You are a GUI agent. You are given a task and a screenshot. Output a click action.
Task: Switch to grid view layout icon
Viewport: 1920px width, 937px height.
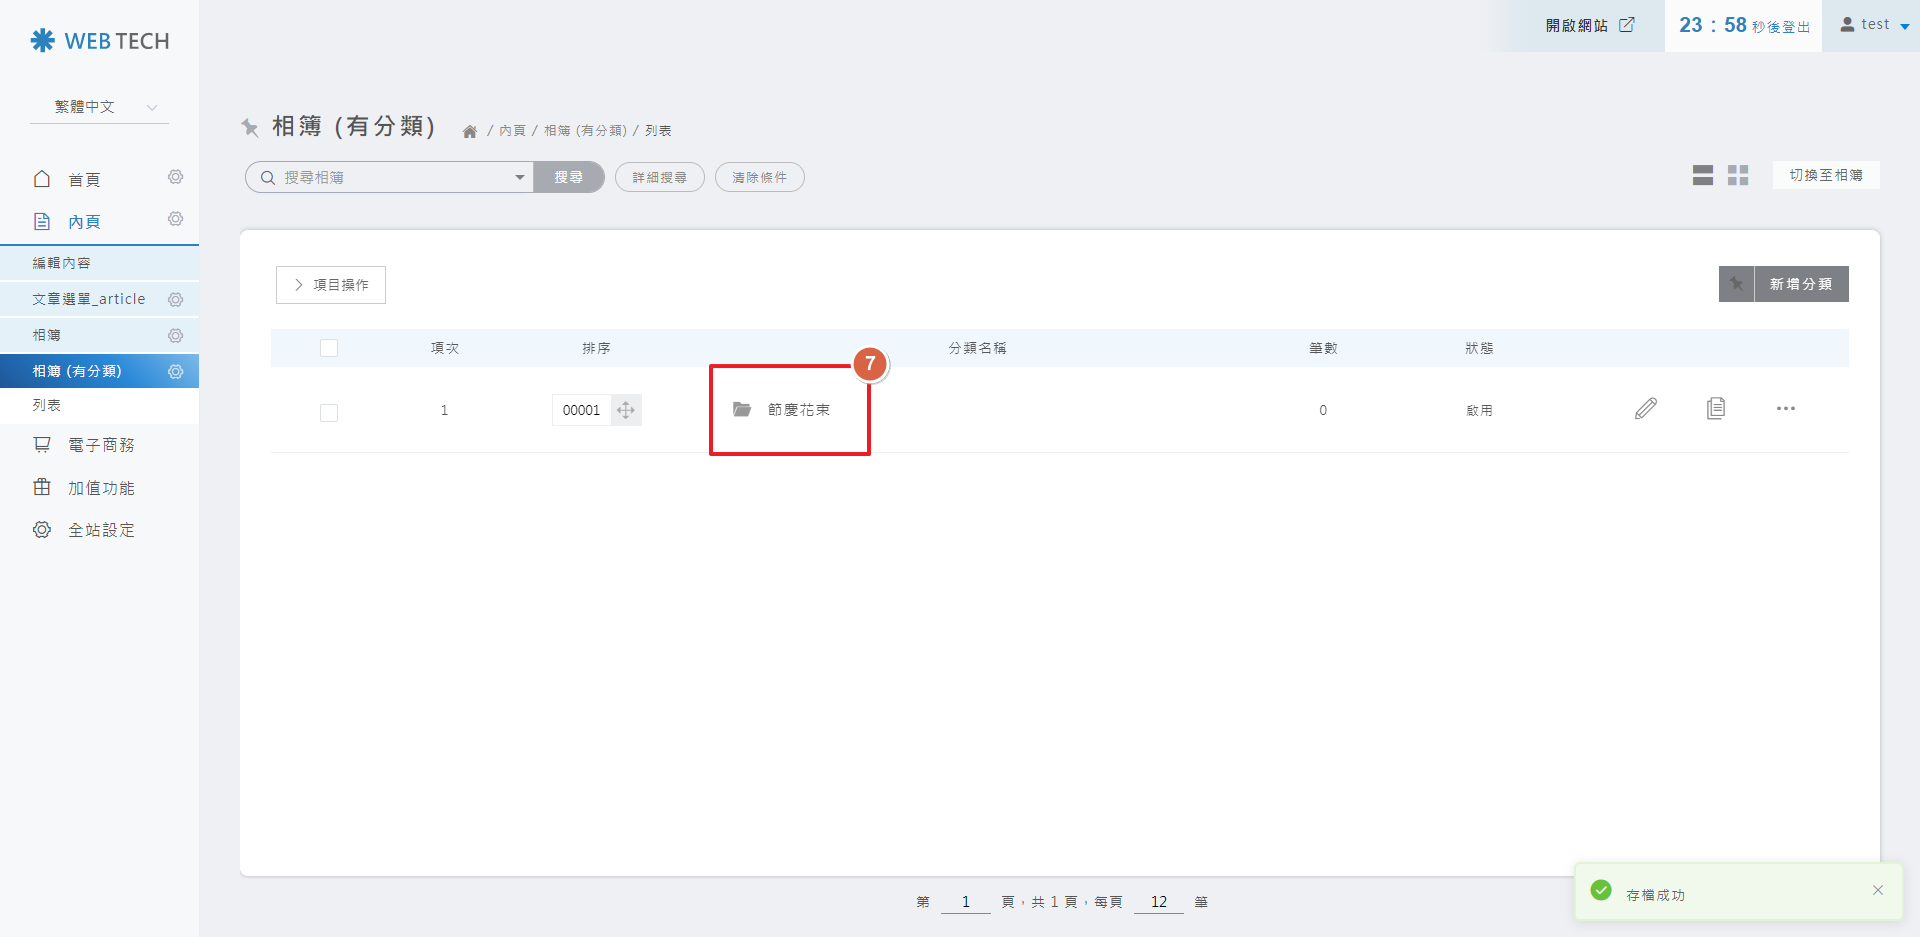click(x=1738, y=176)
